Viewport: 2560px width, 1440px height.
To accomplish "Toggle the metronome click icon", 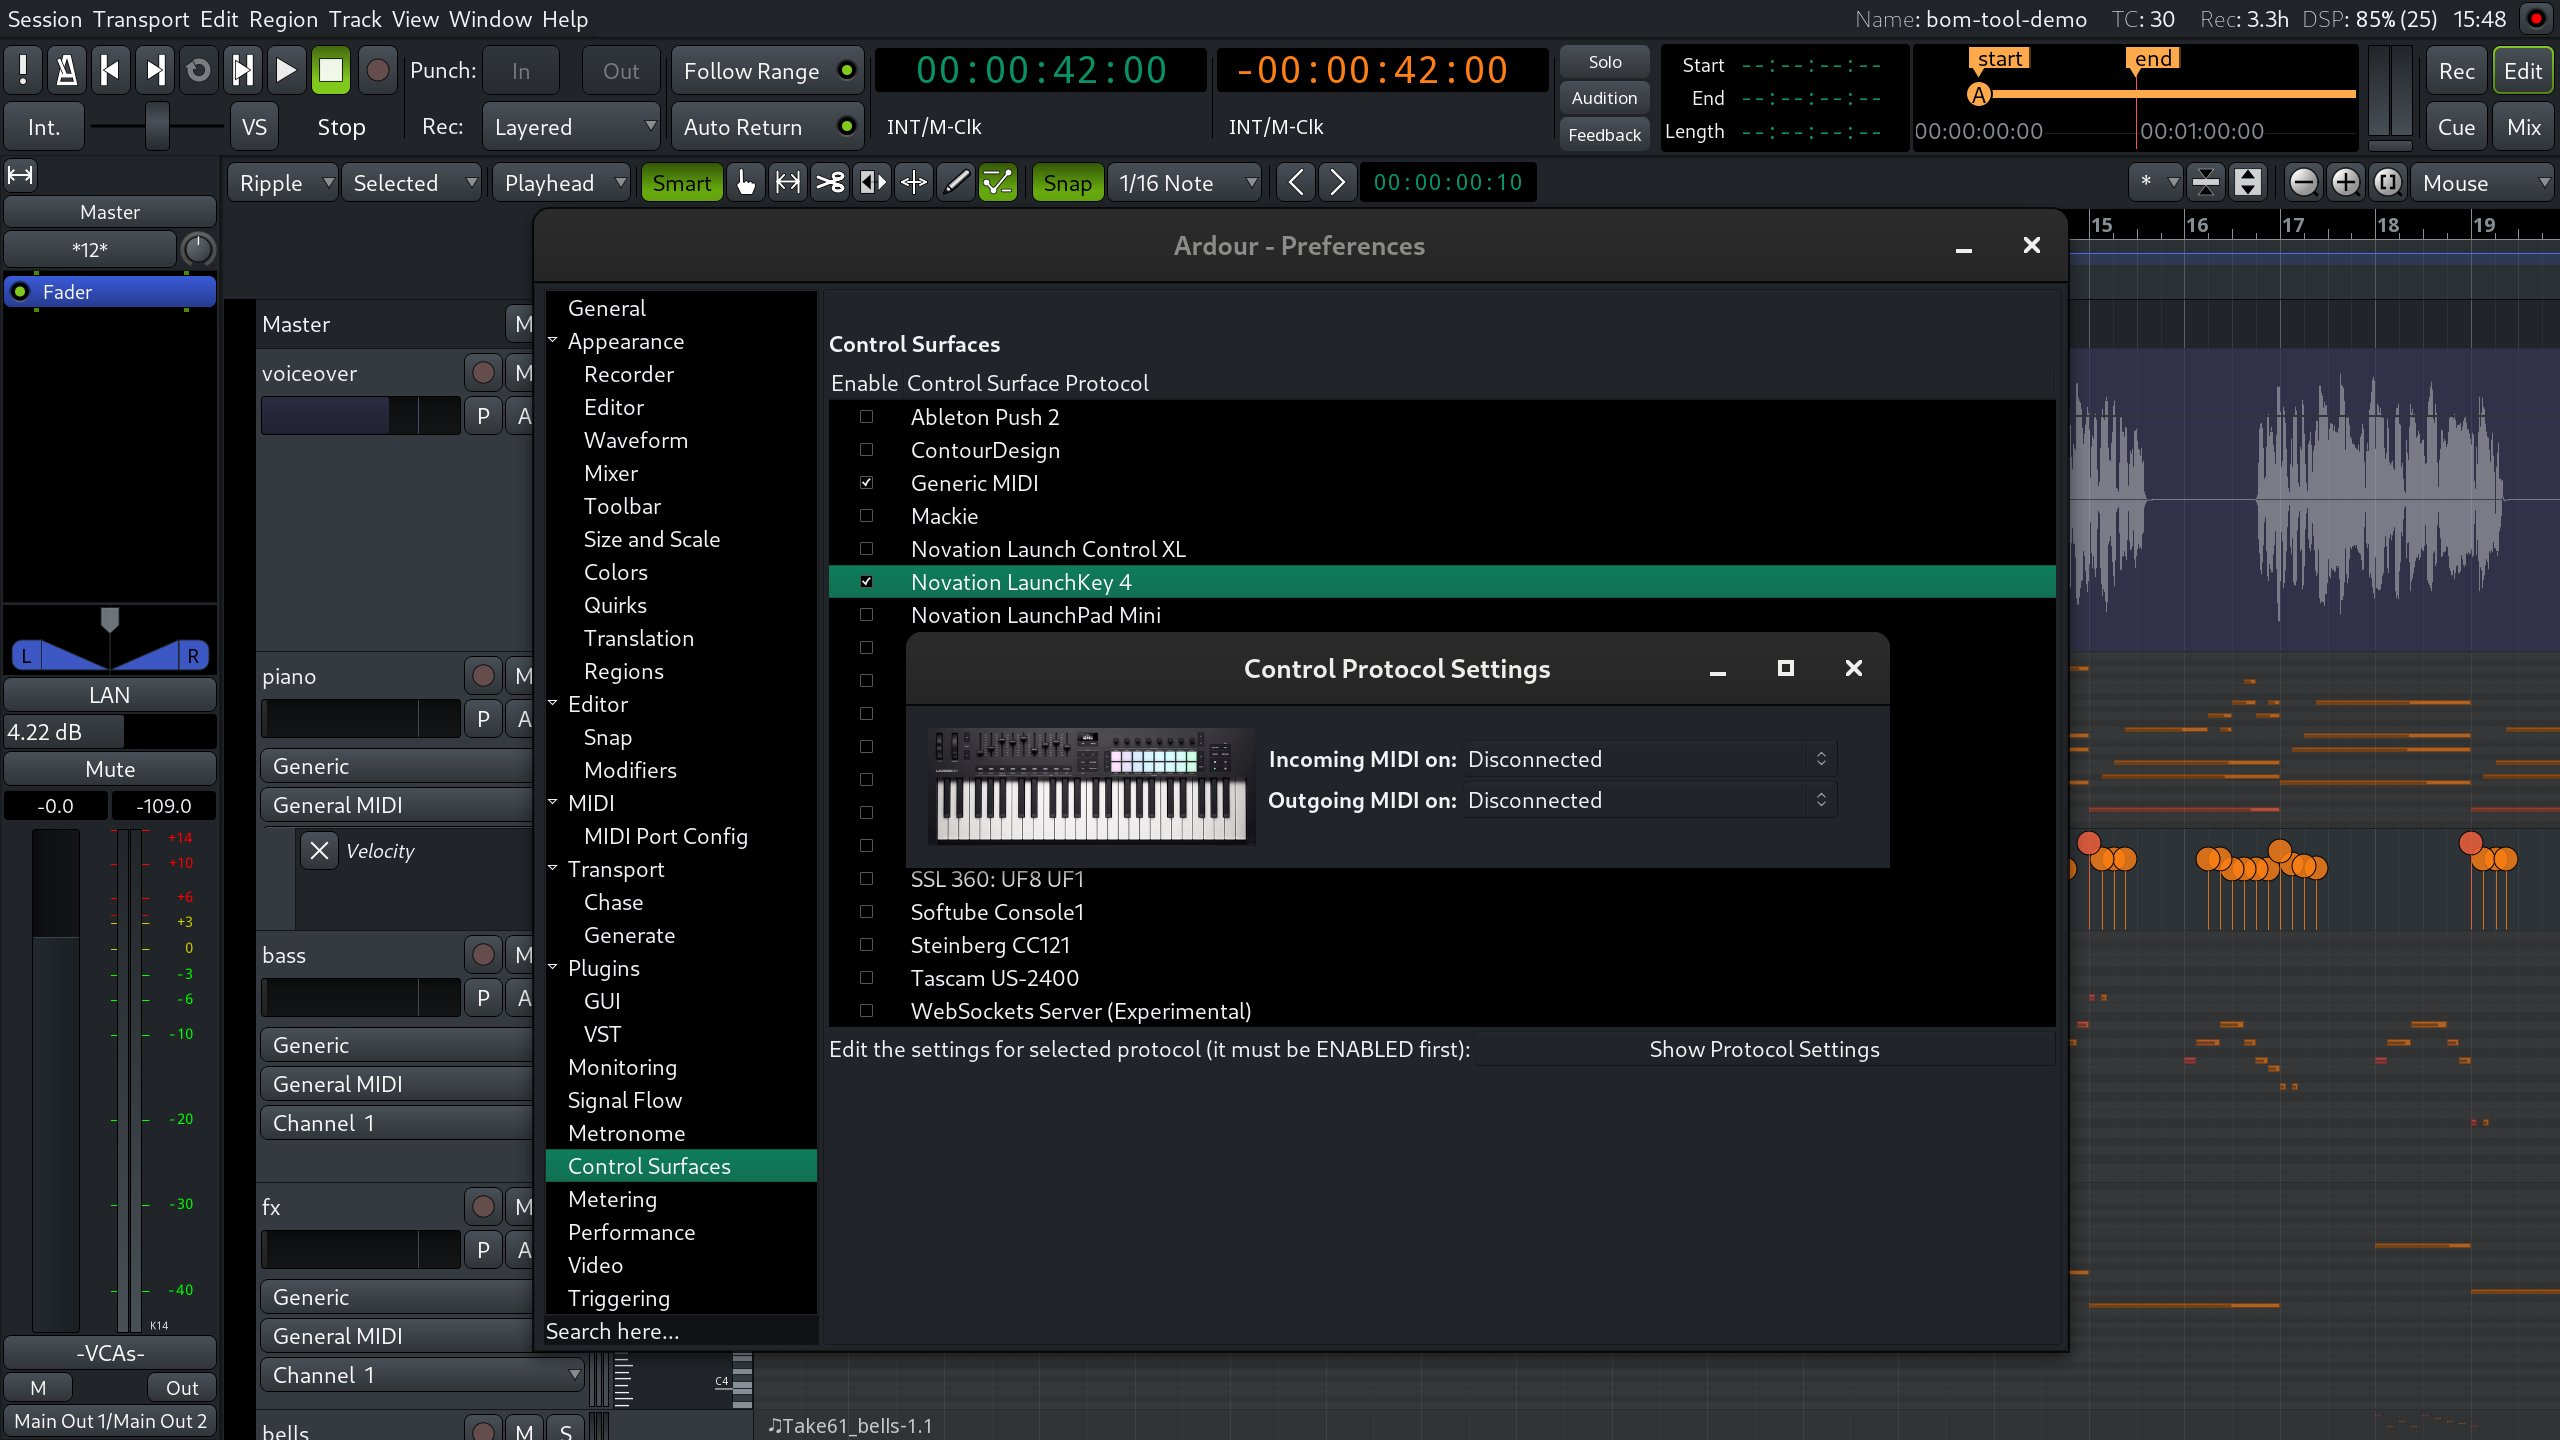I will [x=66, y=70].
